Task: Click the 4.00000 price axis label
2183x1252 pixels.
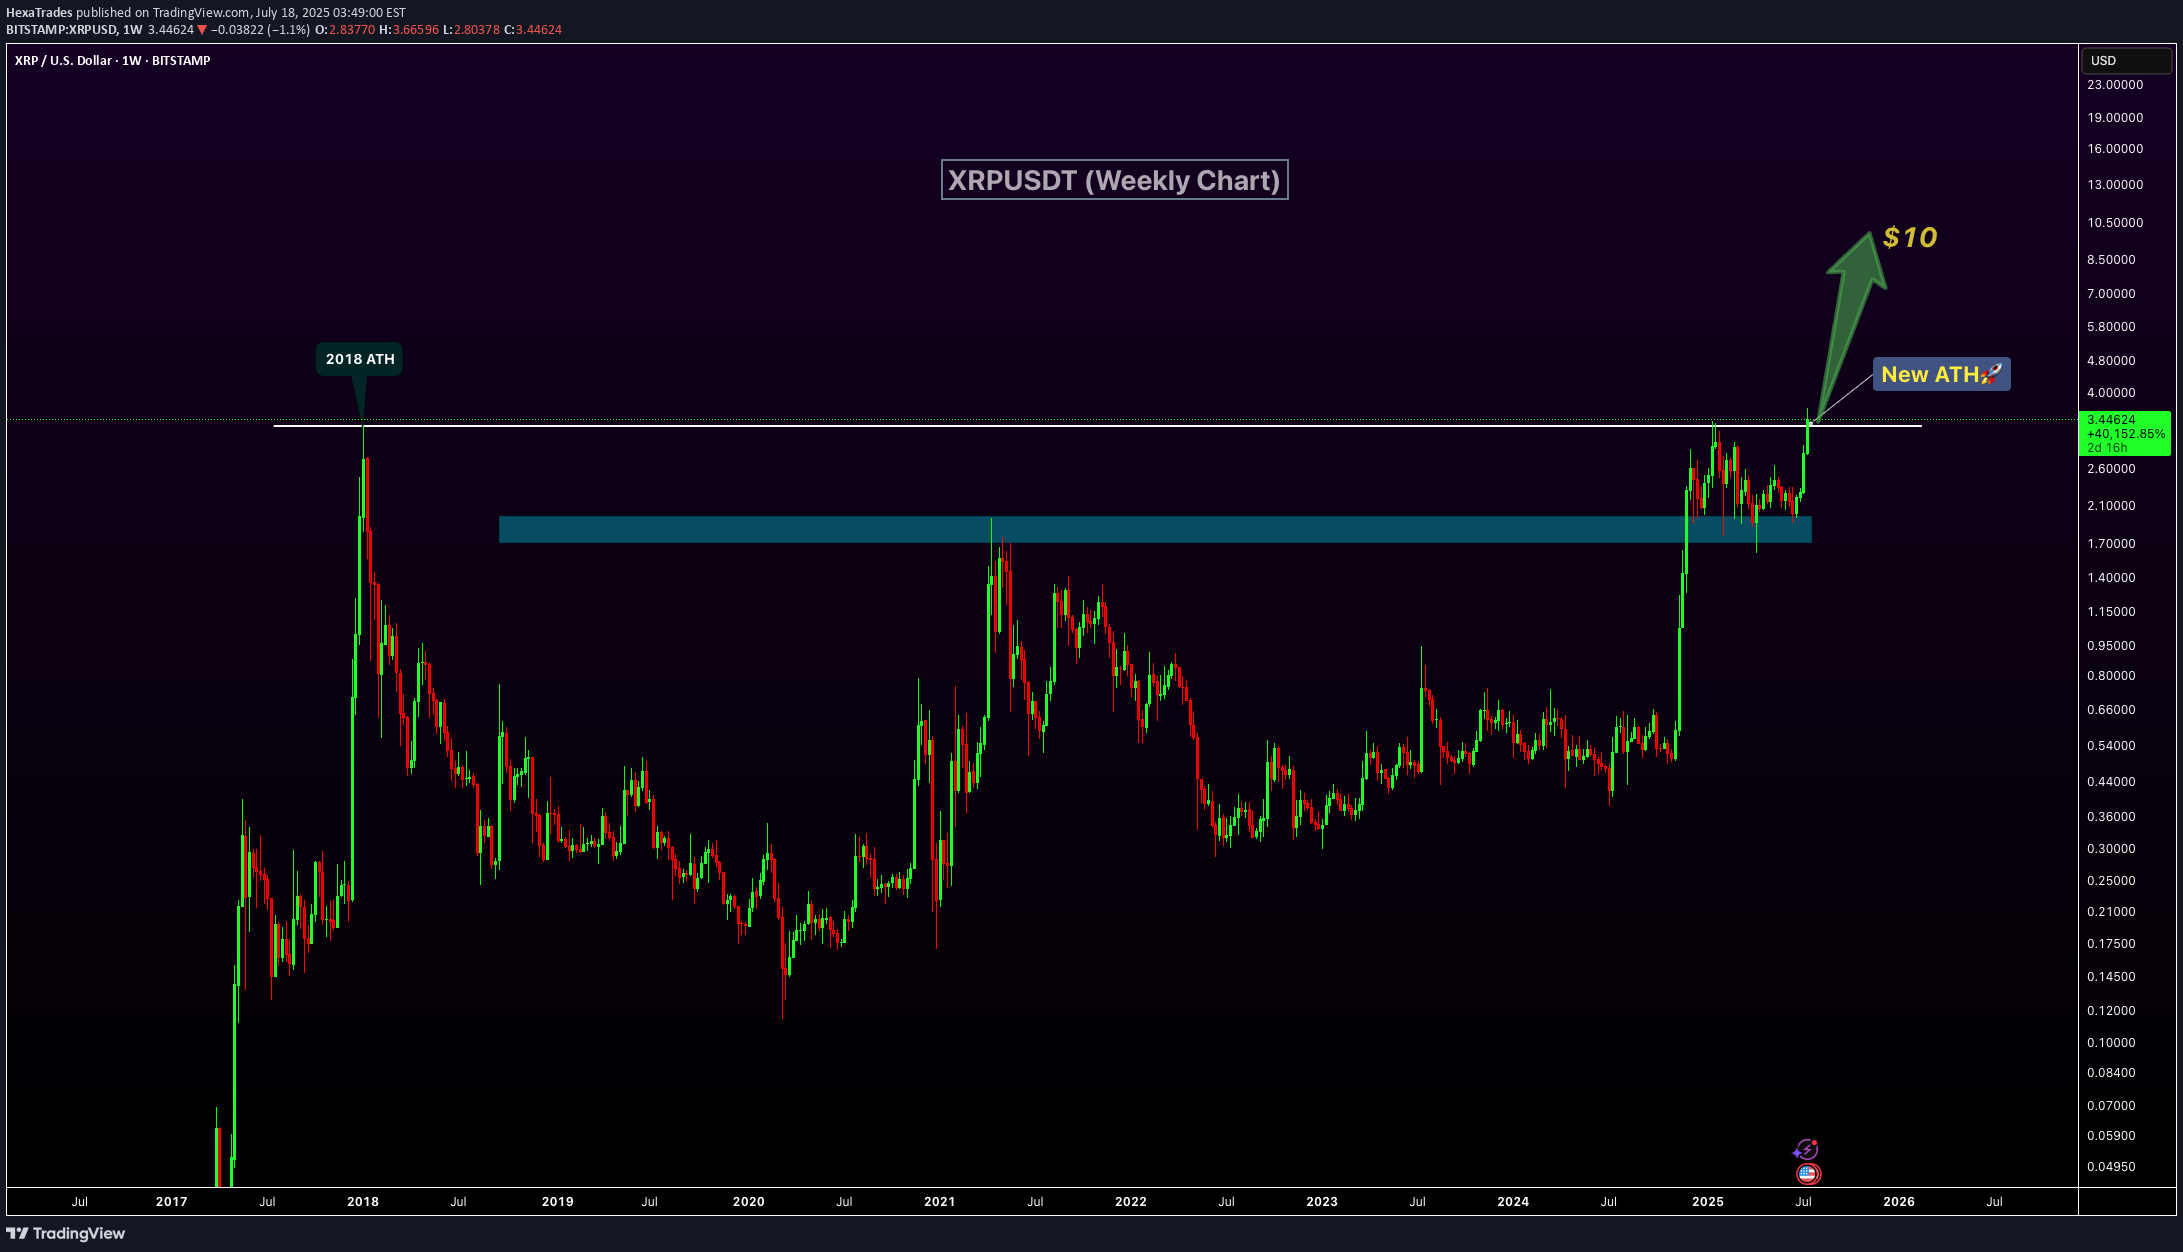Action: 2111,393
